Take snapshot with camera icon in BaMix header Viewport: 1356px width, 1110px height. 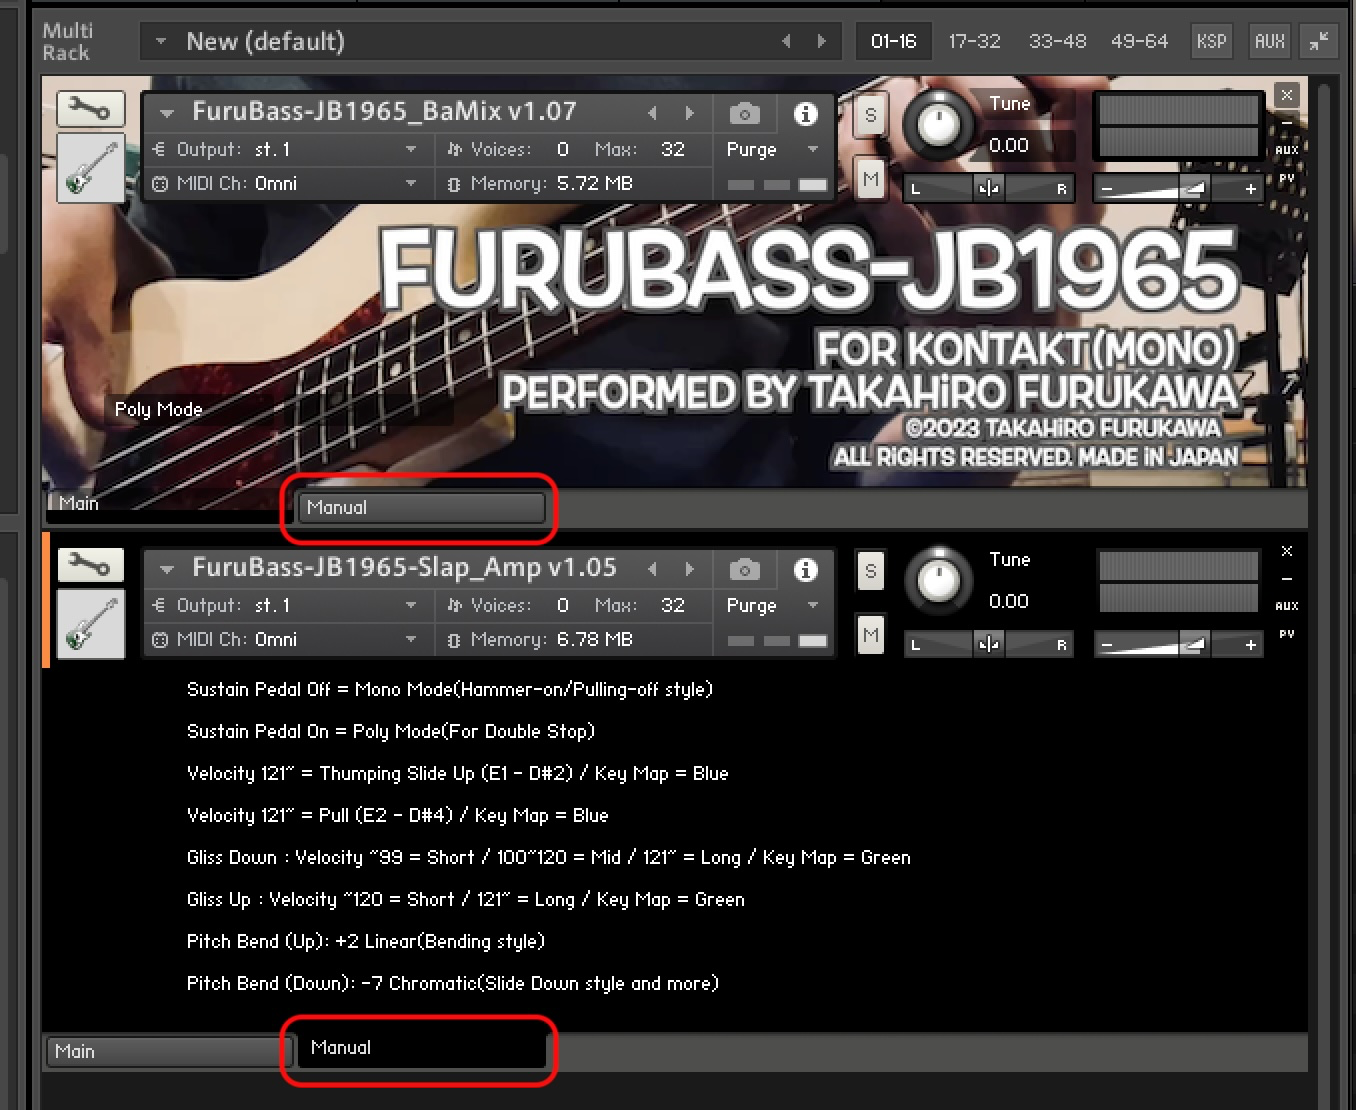[744, 114]
